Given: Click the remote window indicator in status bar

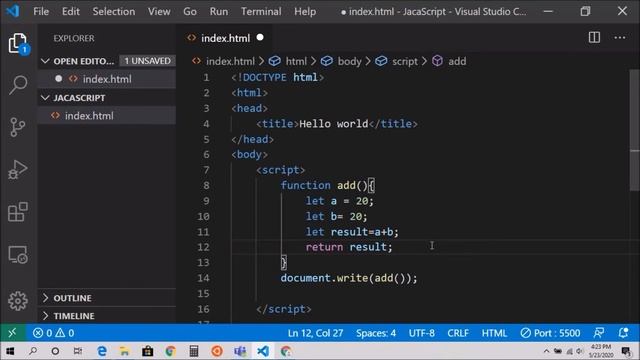Looking at the screenshot, I should coord(12,333).
